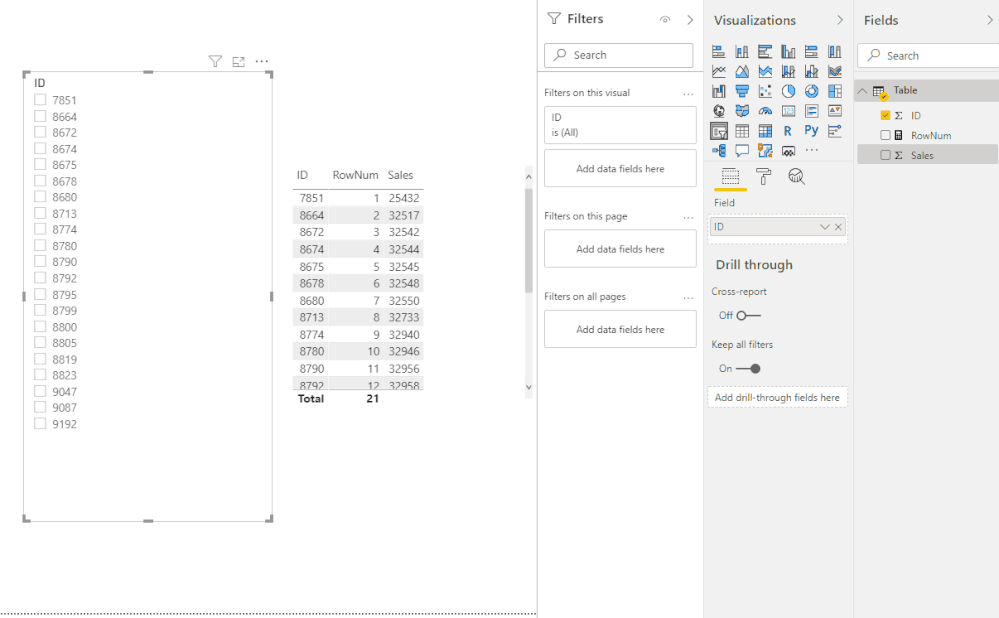Select the stacked bar chart visual
The image size is (999, 618).
pyautogui.click(x=719, y=52)
